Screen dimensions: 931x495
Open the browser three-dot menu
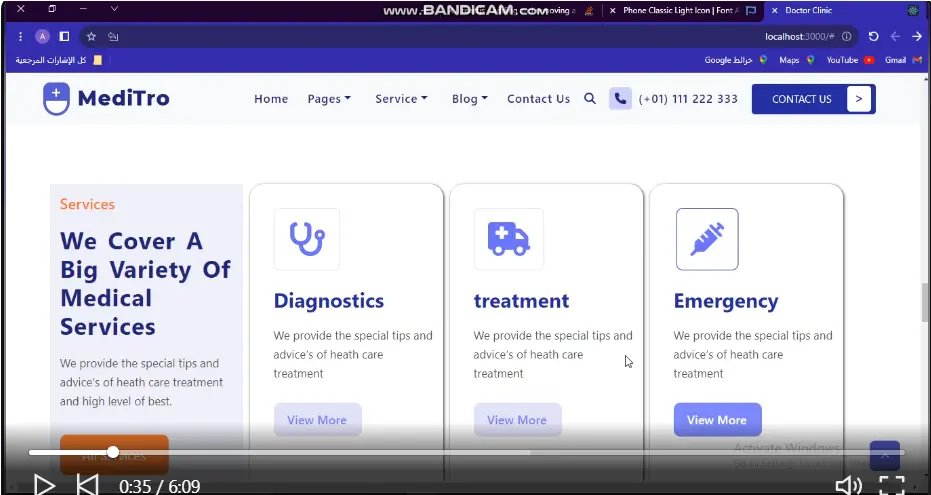click(20, 37)
